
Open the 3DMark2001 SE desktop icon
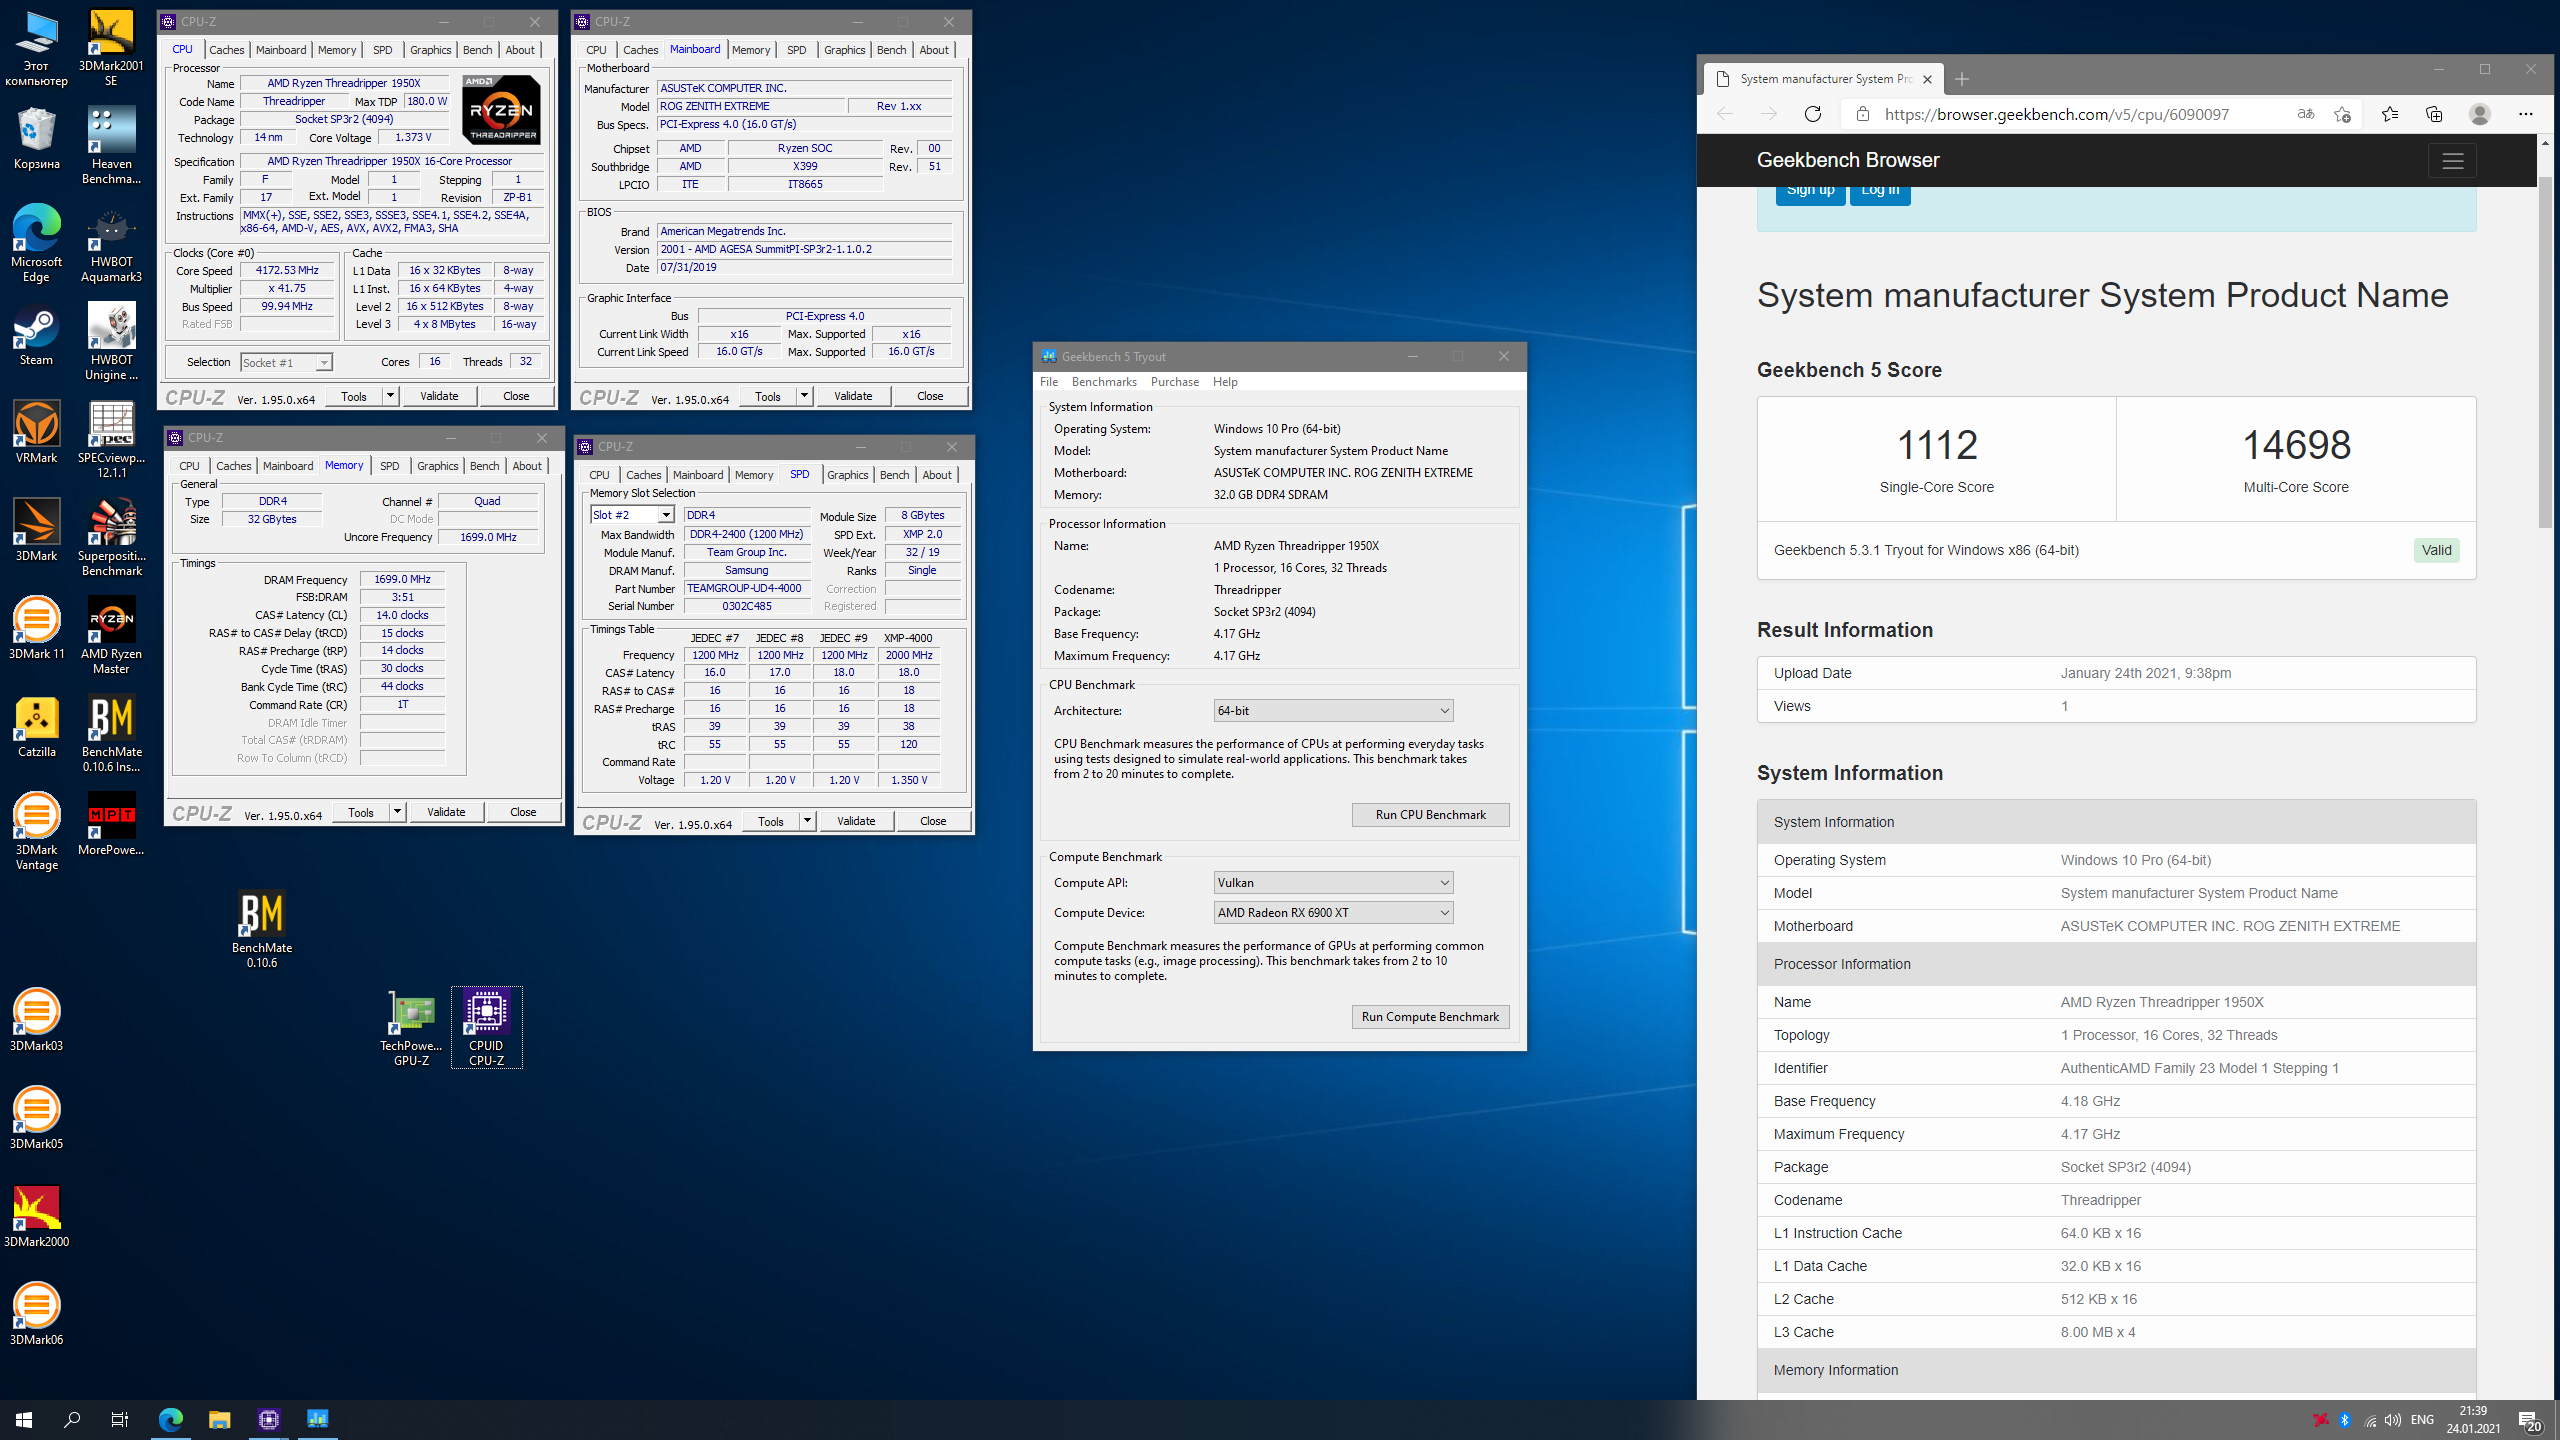click(111, 48)
